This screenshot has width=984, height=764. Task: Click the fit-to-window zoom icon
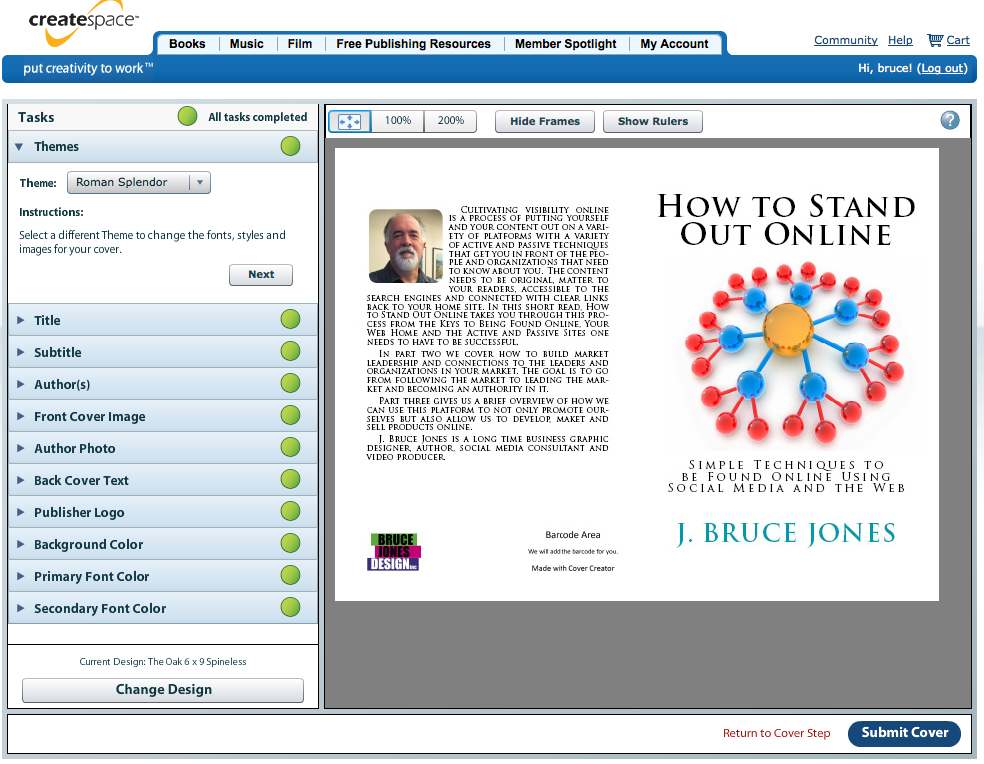click(350, 121)
